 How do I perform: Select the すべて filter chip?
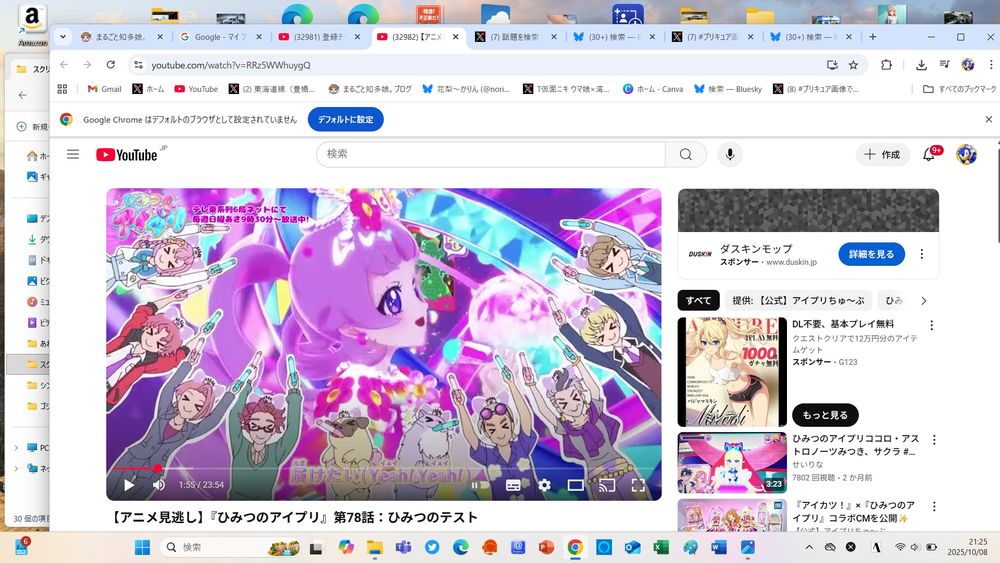[x=698, y=300]
